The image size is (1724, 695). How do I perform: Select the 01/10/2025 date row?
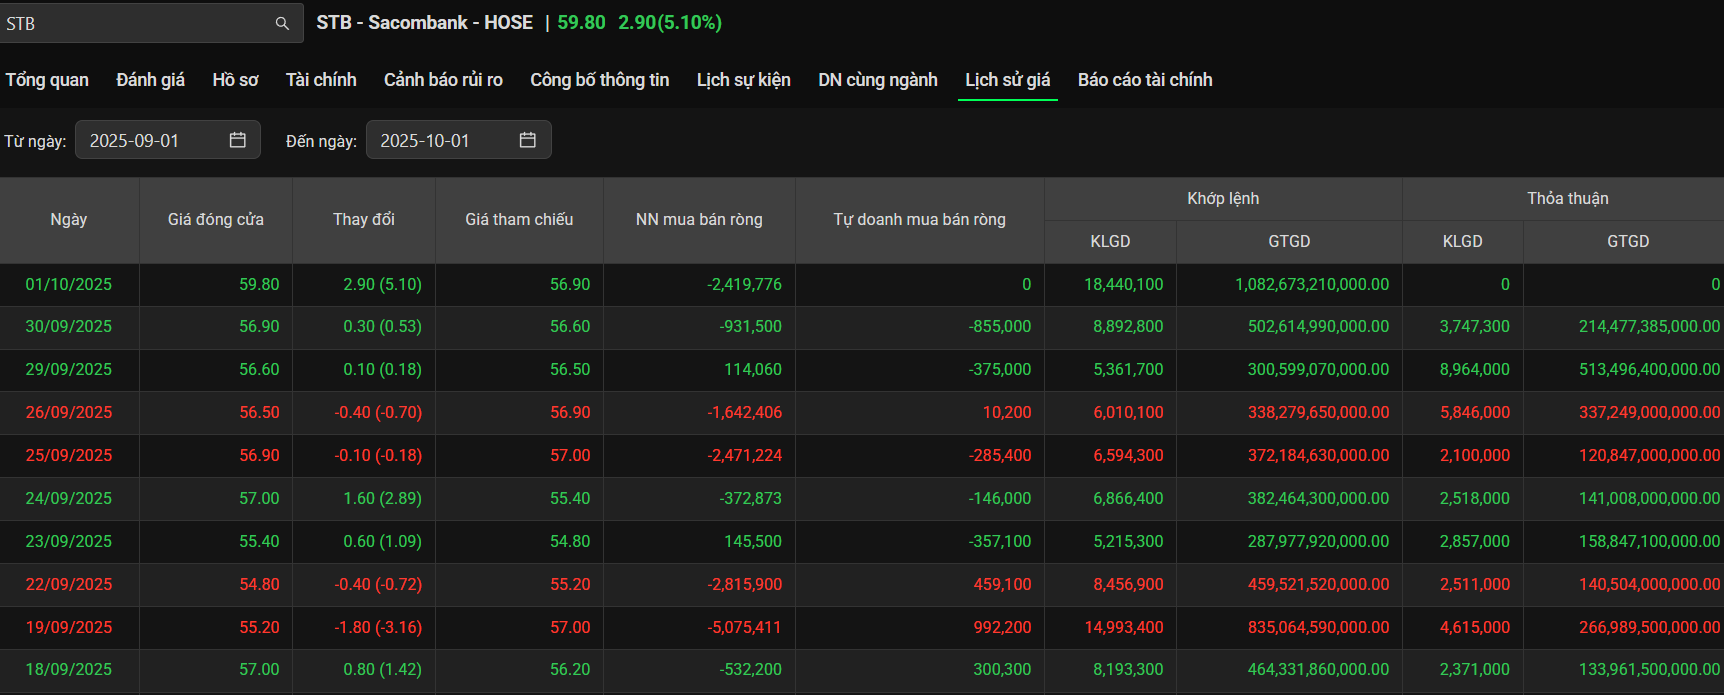69,285
